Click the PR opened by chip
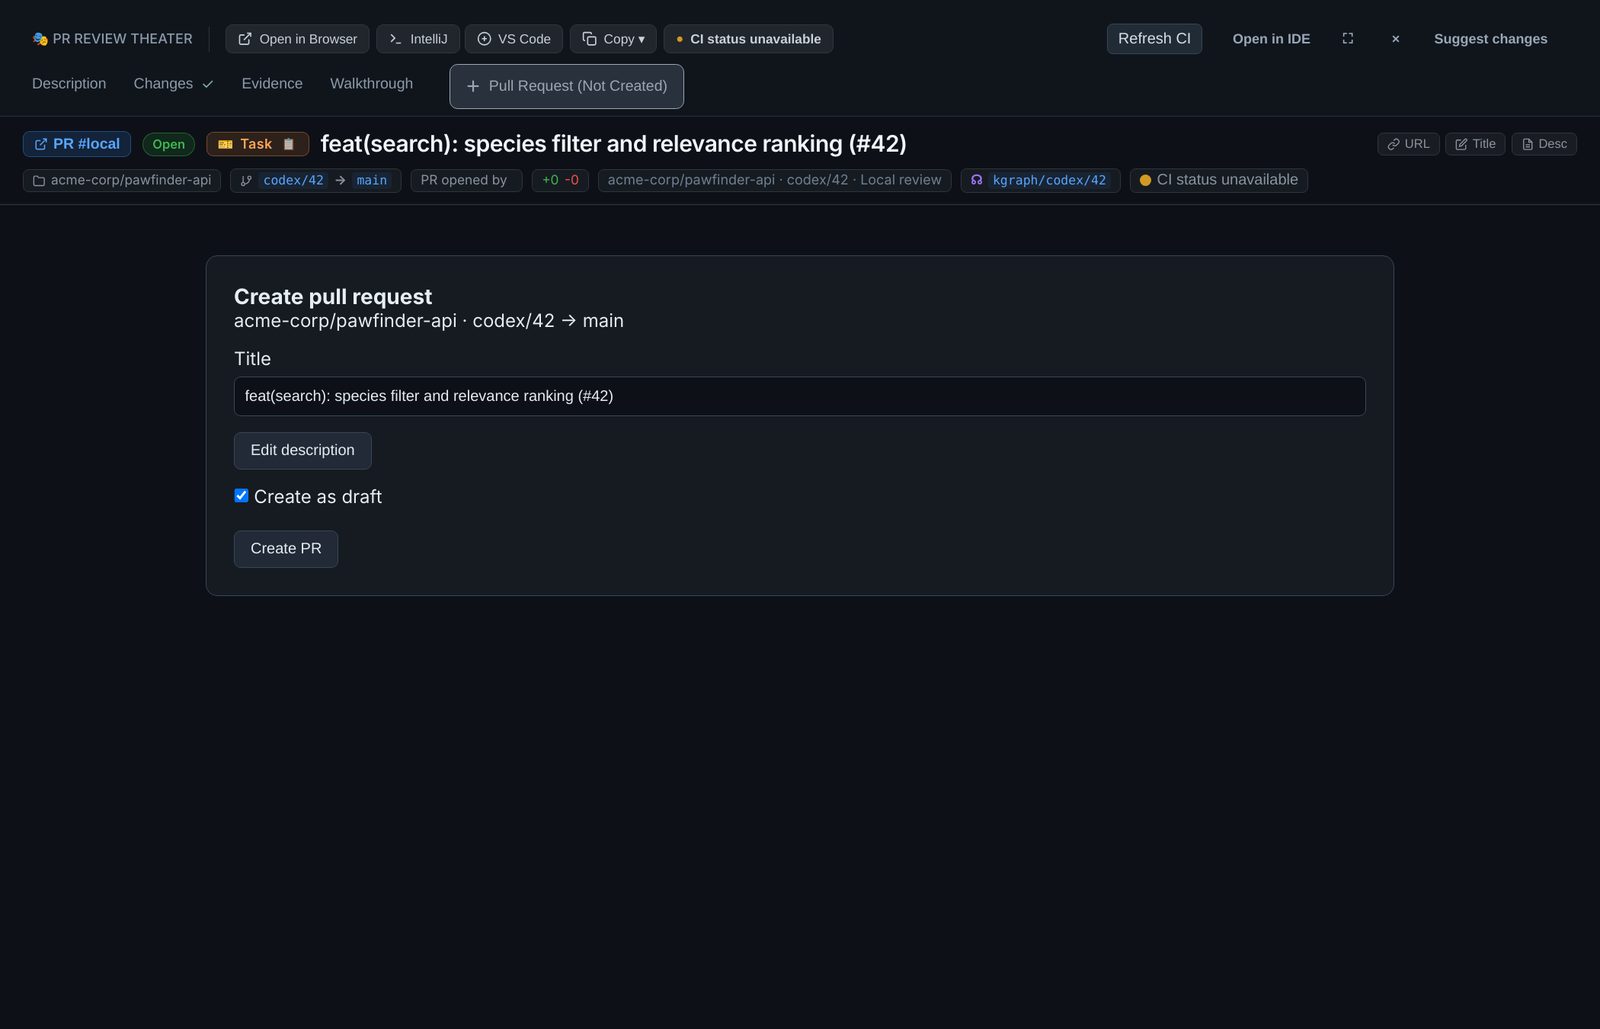 tap(466, 180)
